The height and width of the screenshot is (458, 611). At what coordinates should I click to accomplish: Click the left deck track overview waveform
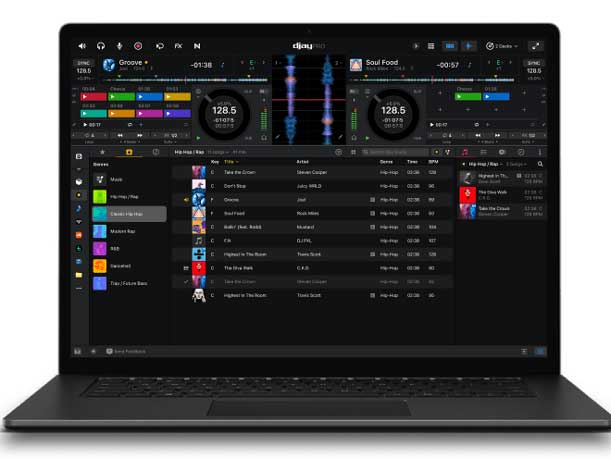(178, 80)
